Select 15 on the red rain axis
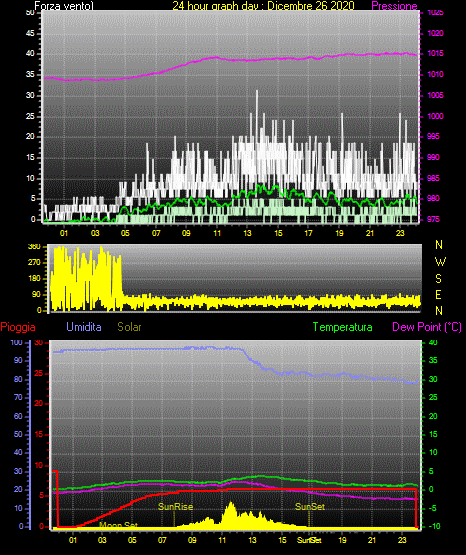The height and width of the screenshot is (555, 466). coord(39,434)
